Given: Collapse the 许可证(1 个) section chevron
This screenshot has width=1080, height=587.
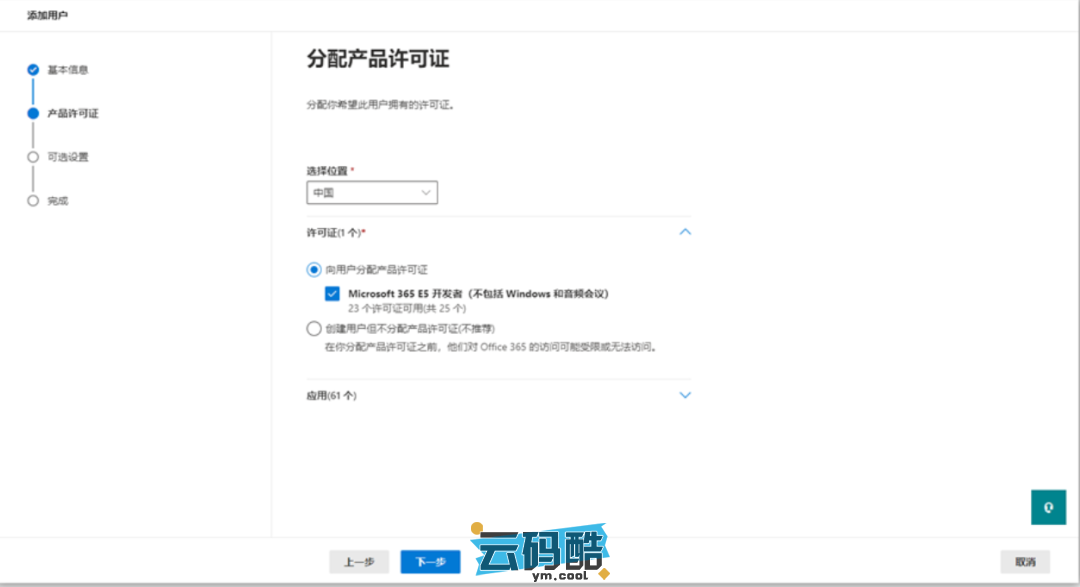Looking at the screenshot, I should 685,232.
